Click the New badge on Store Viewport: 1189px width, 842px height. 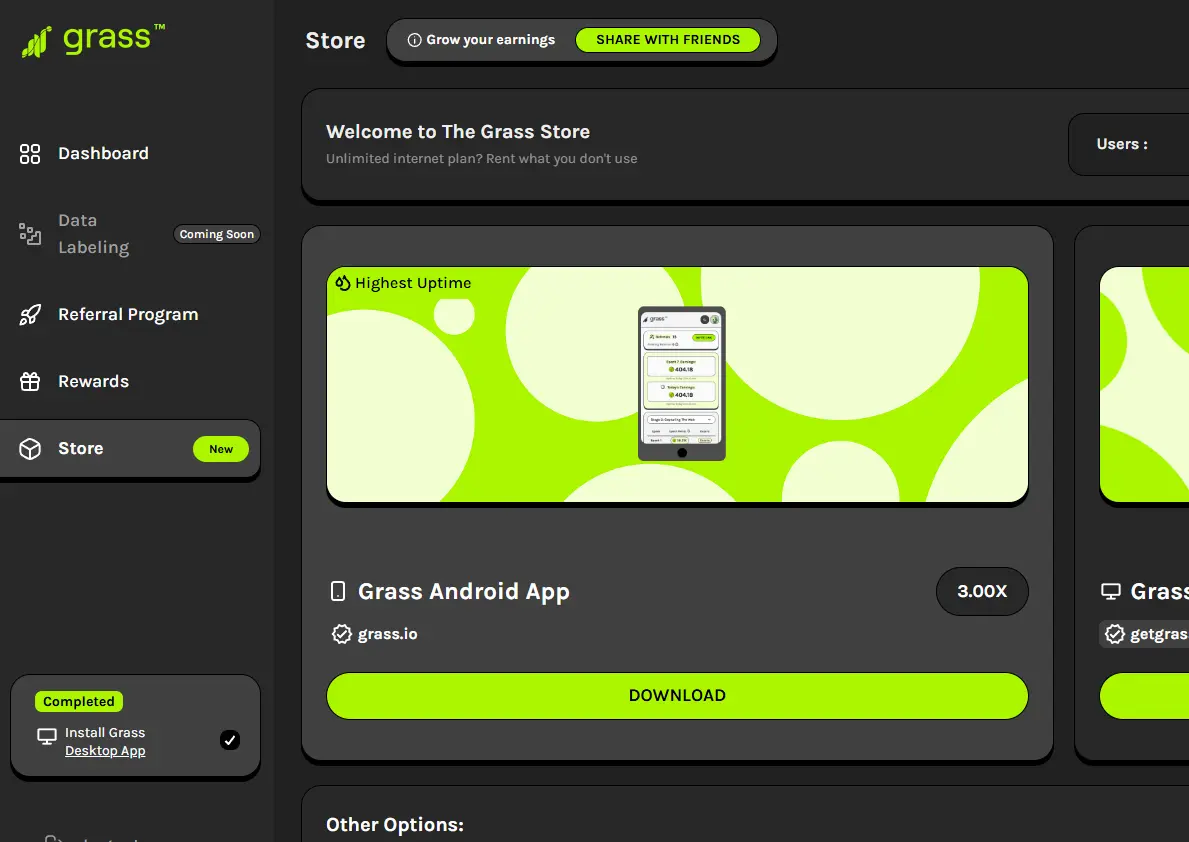pos(221,449)
